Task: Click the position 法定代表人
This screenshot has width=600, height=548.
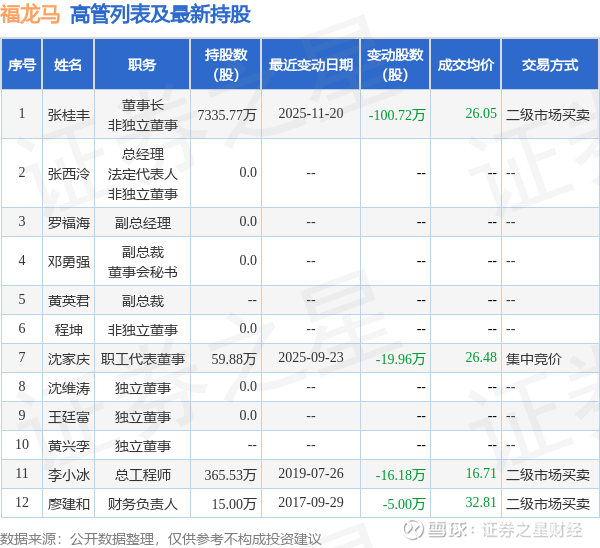Action: [x=142, y=174]
